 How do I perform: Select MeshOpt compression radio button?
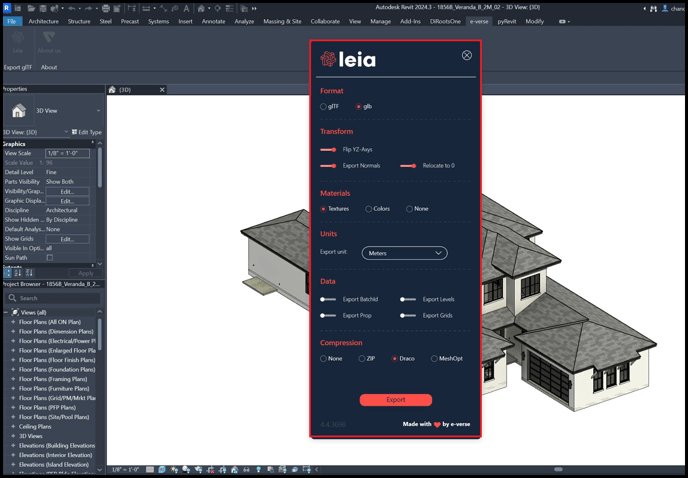point(434,359)
